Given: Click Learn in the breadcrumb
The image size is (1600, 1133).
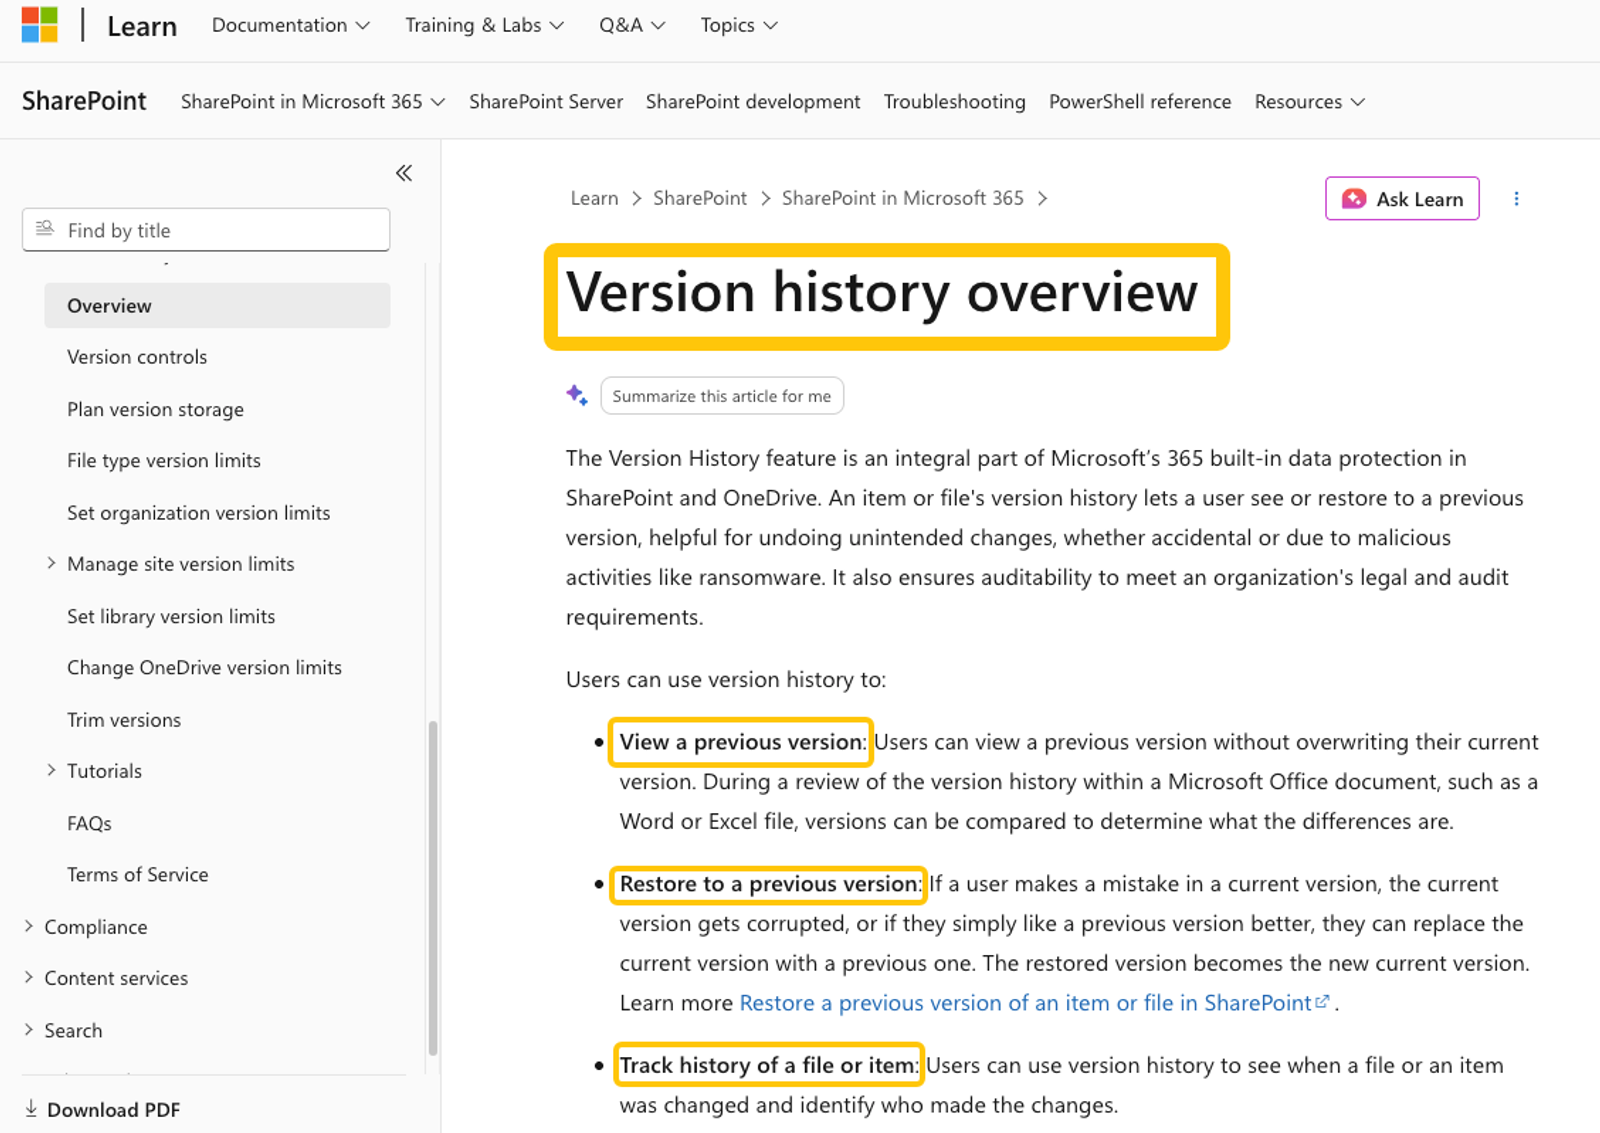Looking at the screenshot, I should coord(594,198).
